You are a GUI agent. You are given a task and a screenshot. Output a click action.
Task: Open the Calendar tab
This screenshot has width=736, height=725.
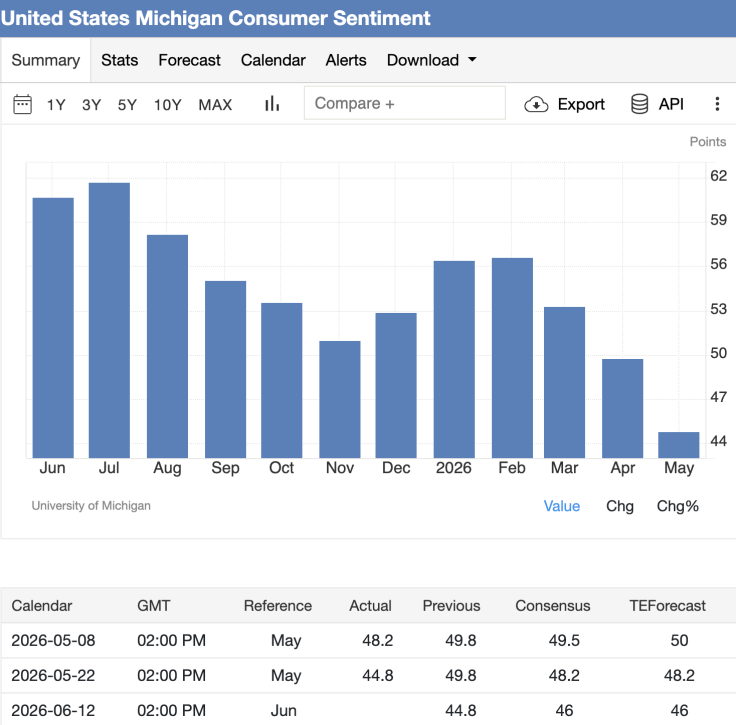(x=273, y=60)
